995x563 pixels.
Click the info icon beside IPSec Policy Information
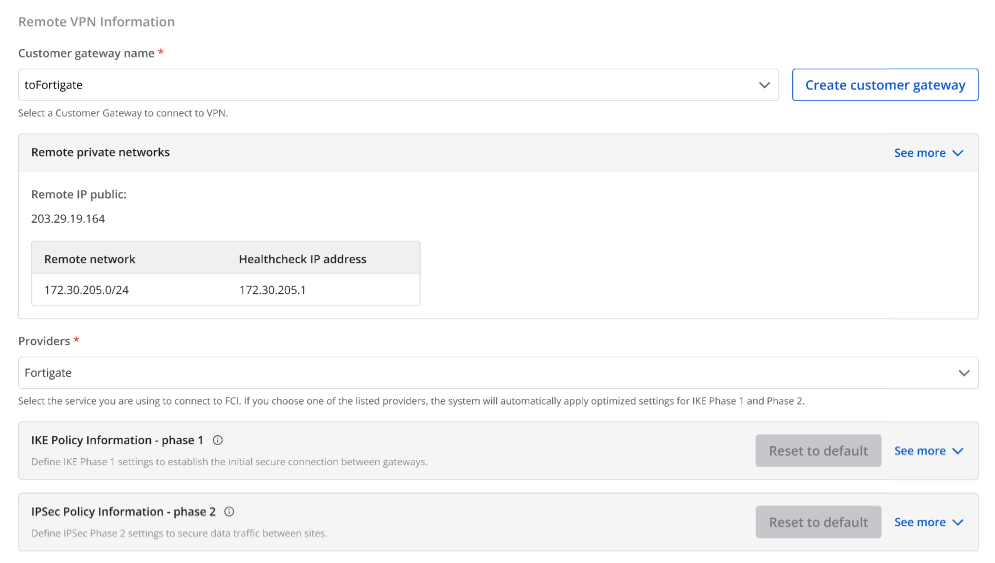pos(230,511)
